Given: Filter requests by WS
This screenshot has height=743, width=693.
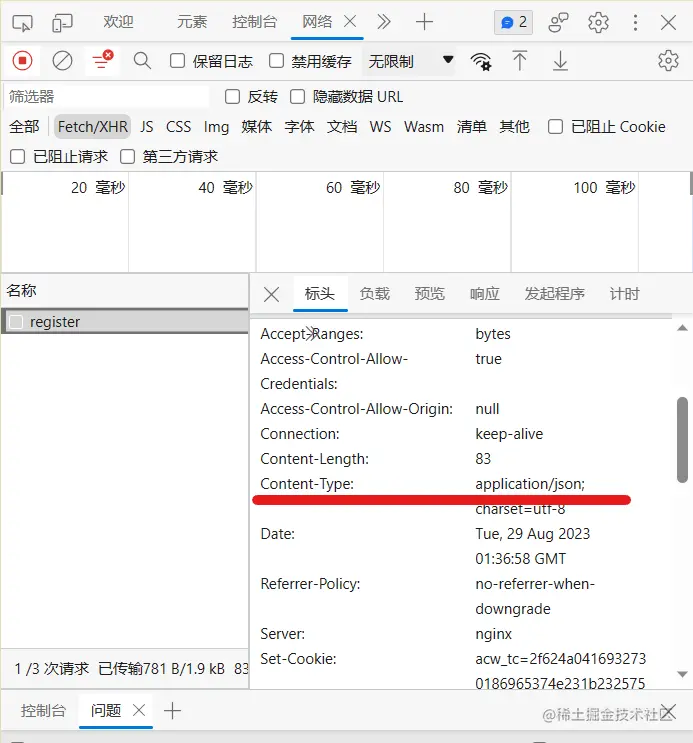Looking at the screenshot, I should click(x=380, y=127).
